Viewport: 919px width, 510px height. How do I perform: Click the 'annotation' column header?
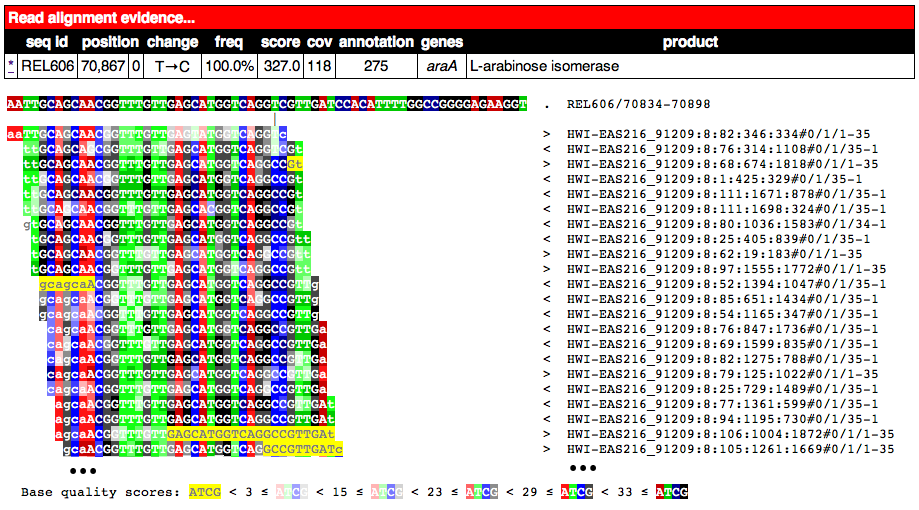pyautogui.click(x=376, y=42)
